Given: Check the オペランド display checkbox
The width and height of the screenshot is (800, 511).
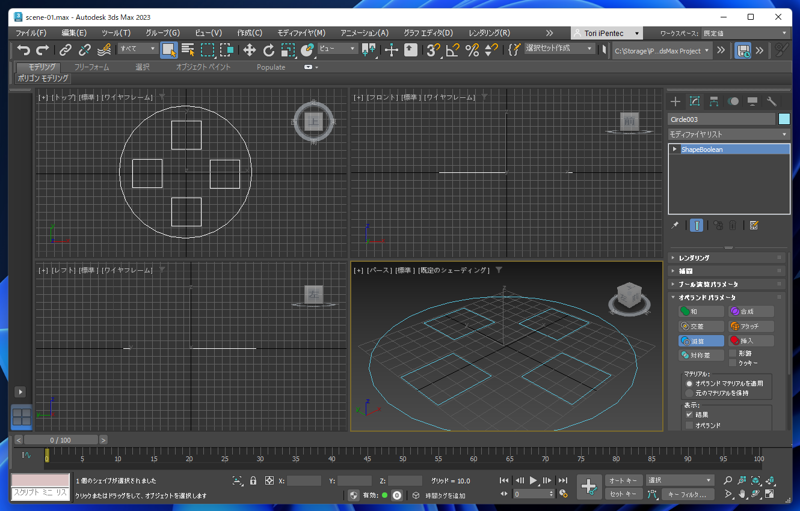Looking at the screenshot, I should point(689,425).
